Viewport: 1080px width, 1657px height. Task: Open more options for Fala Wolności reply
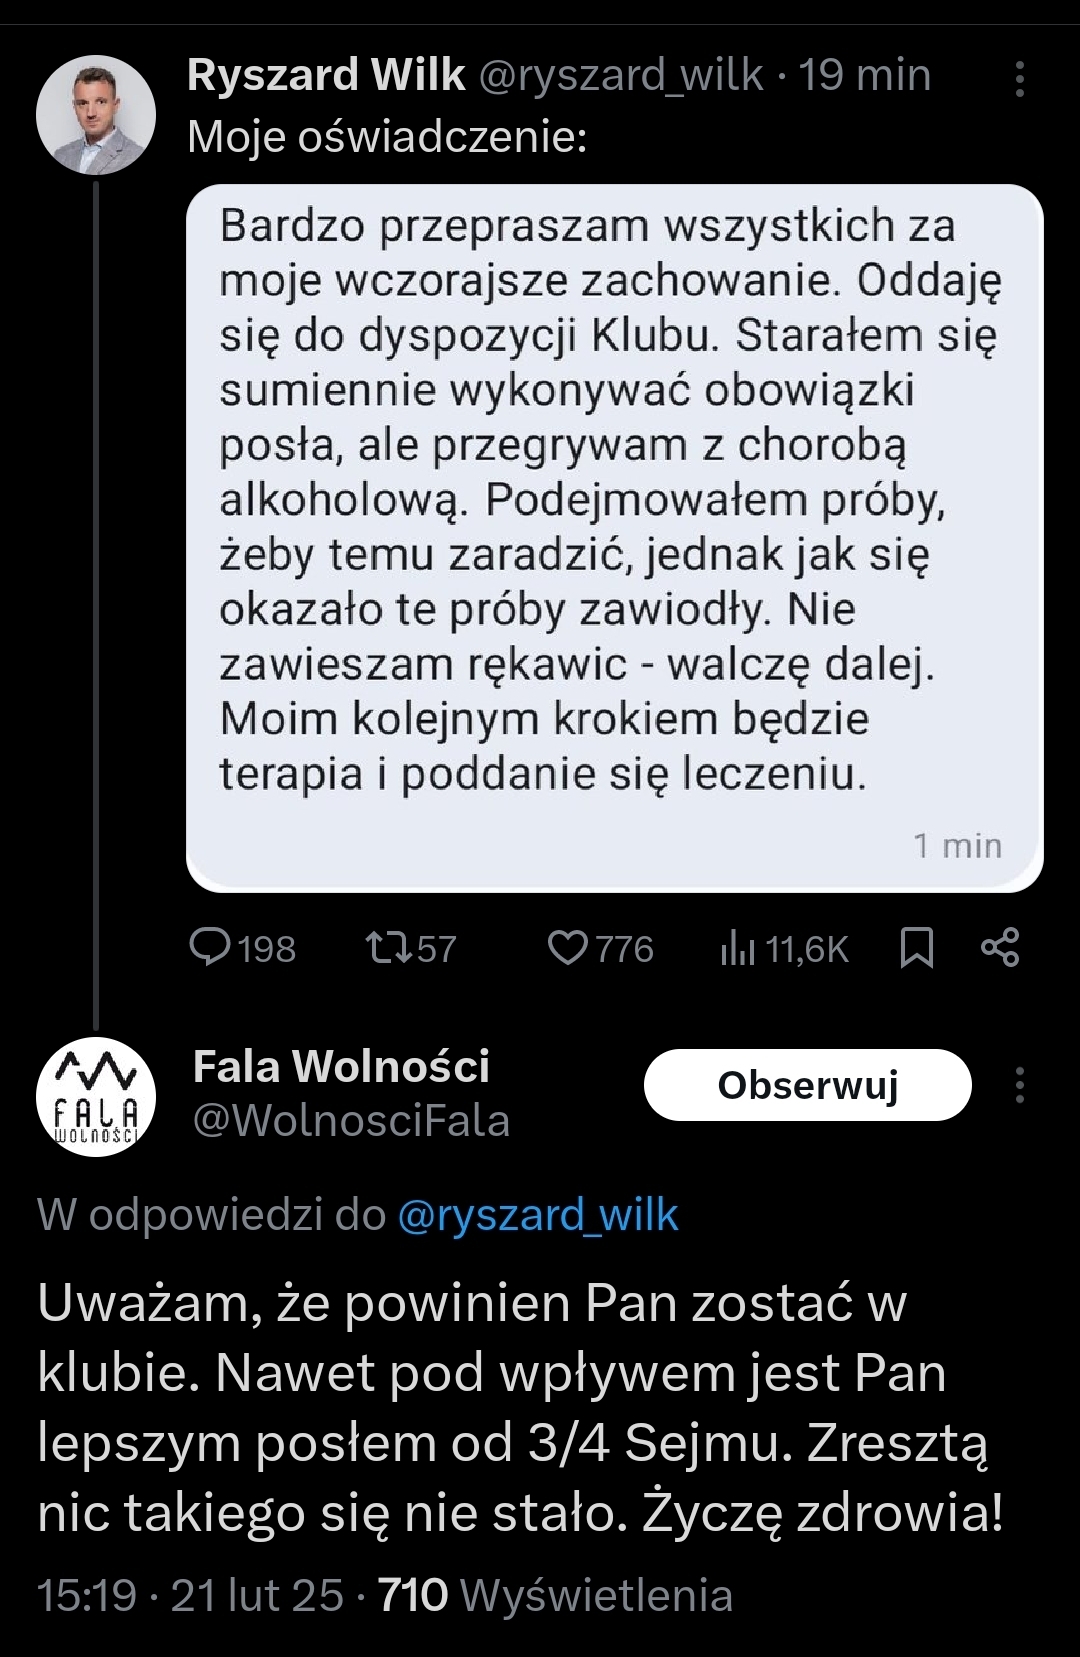1019,1085
